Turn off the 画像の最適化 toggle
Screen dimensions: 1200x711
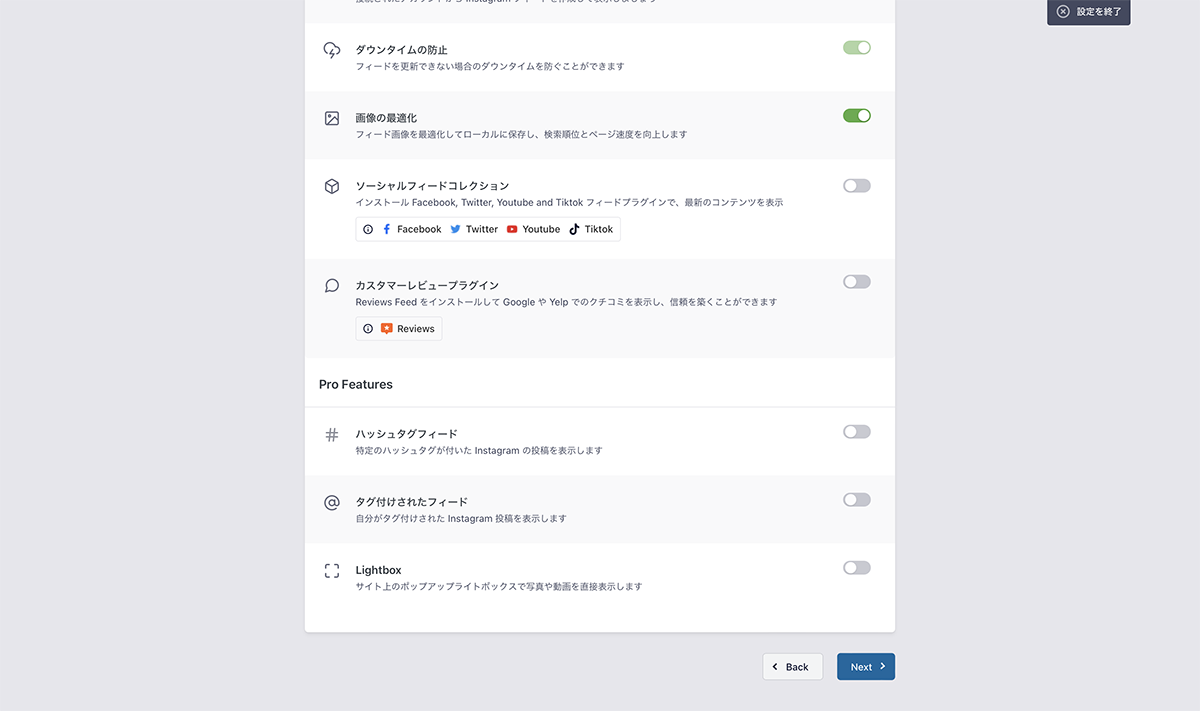857,116
